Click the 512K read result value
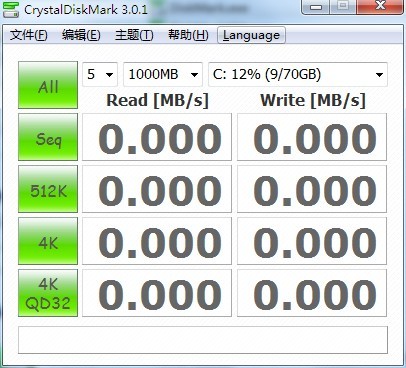 pos(160,190)
